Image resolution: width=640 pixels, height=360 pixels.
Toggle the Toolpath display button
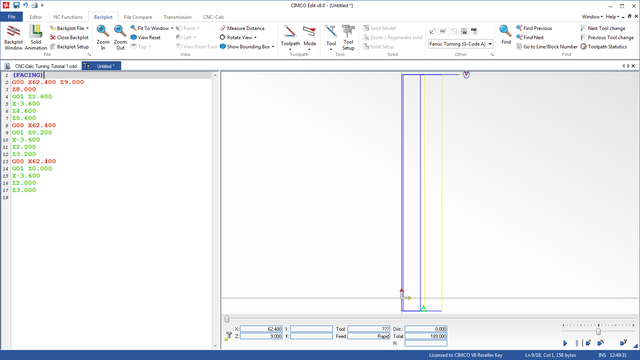click(290, 37)
